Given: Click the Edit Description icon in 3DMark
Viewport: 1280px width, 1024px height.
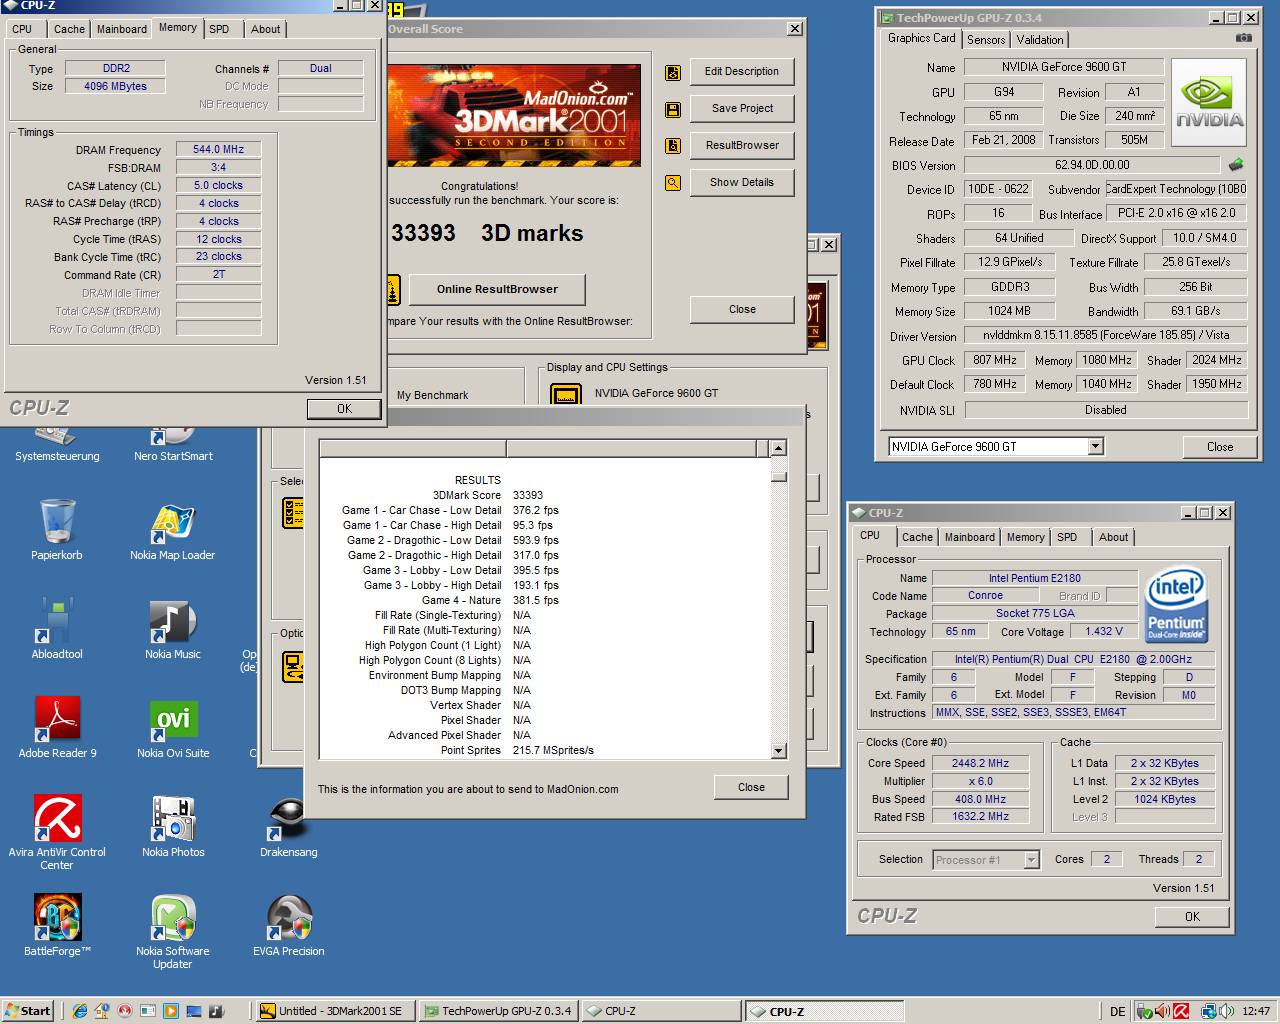Looking at the screenshot, I should 673,72.
